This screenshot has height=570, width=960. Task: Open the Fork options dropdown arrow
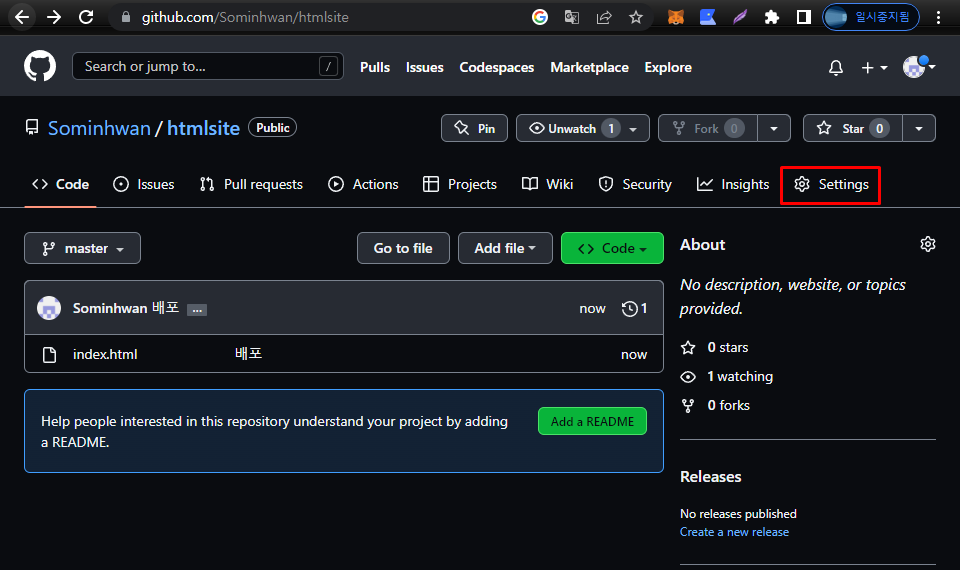tap(774, 128)
